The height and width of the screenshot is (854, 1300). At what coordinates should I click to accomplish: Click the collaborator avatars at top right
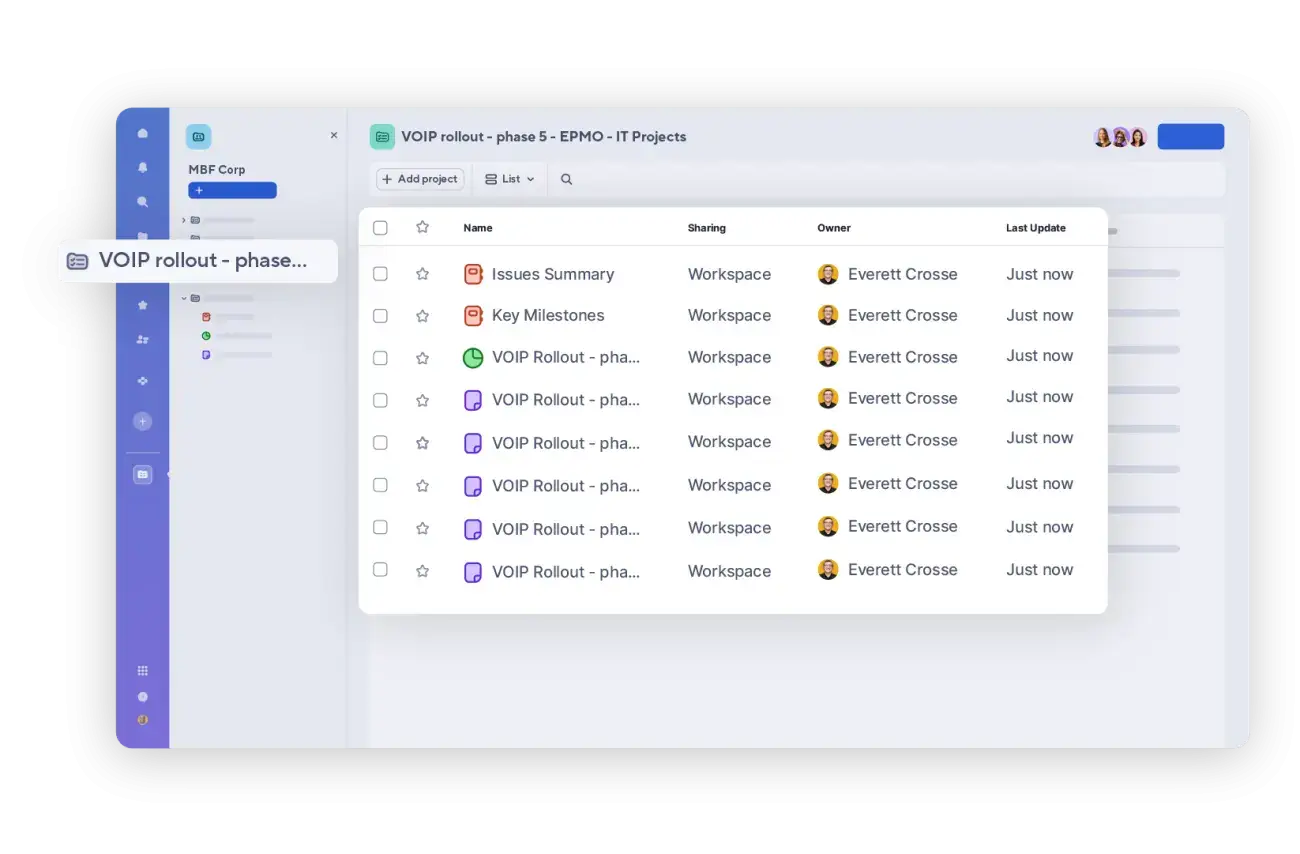[x=1120, y=137]
